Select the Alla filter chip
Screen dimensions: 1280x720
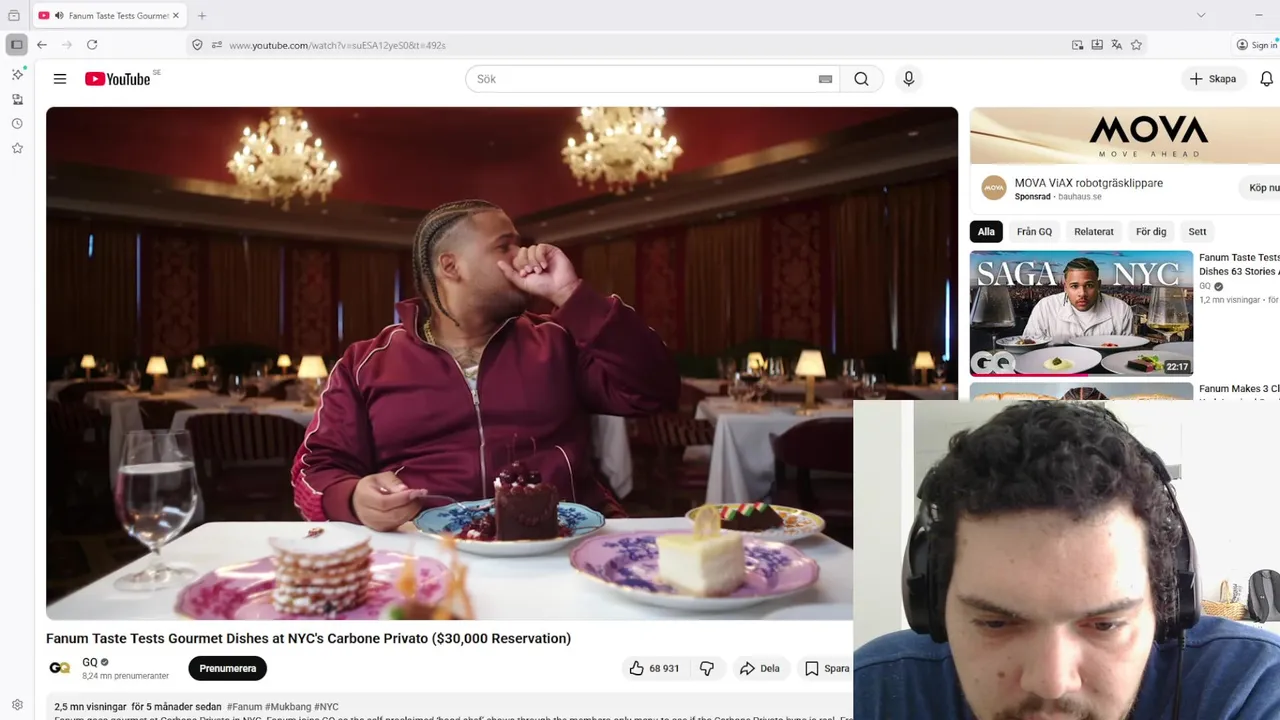986,231
